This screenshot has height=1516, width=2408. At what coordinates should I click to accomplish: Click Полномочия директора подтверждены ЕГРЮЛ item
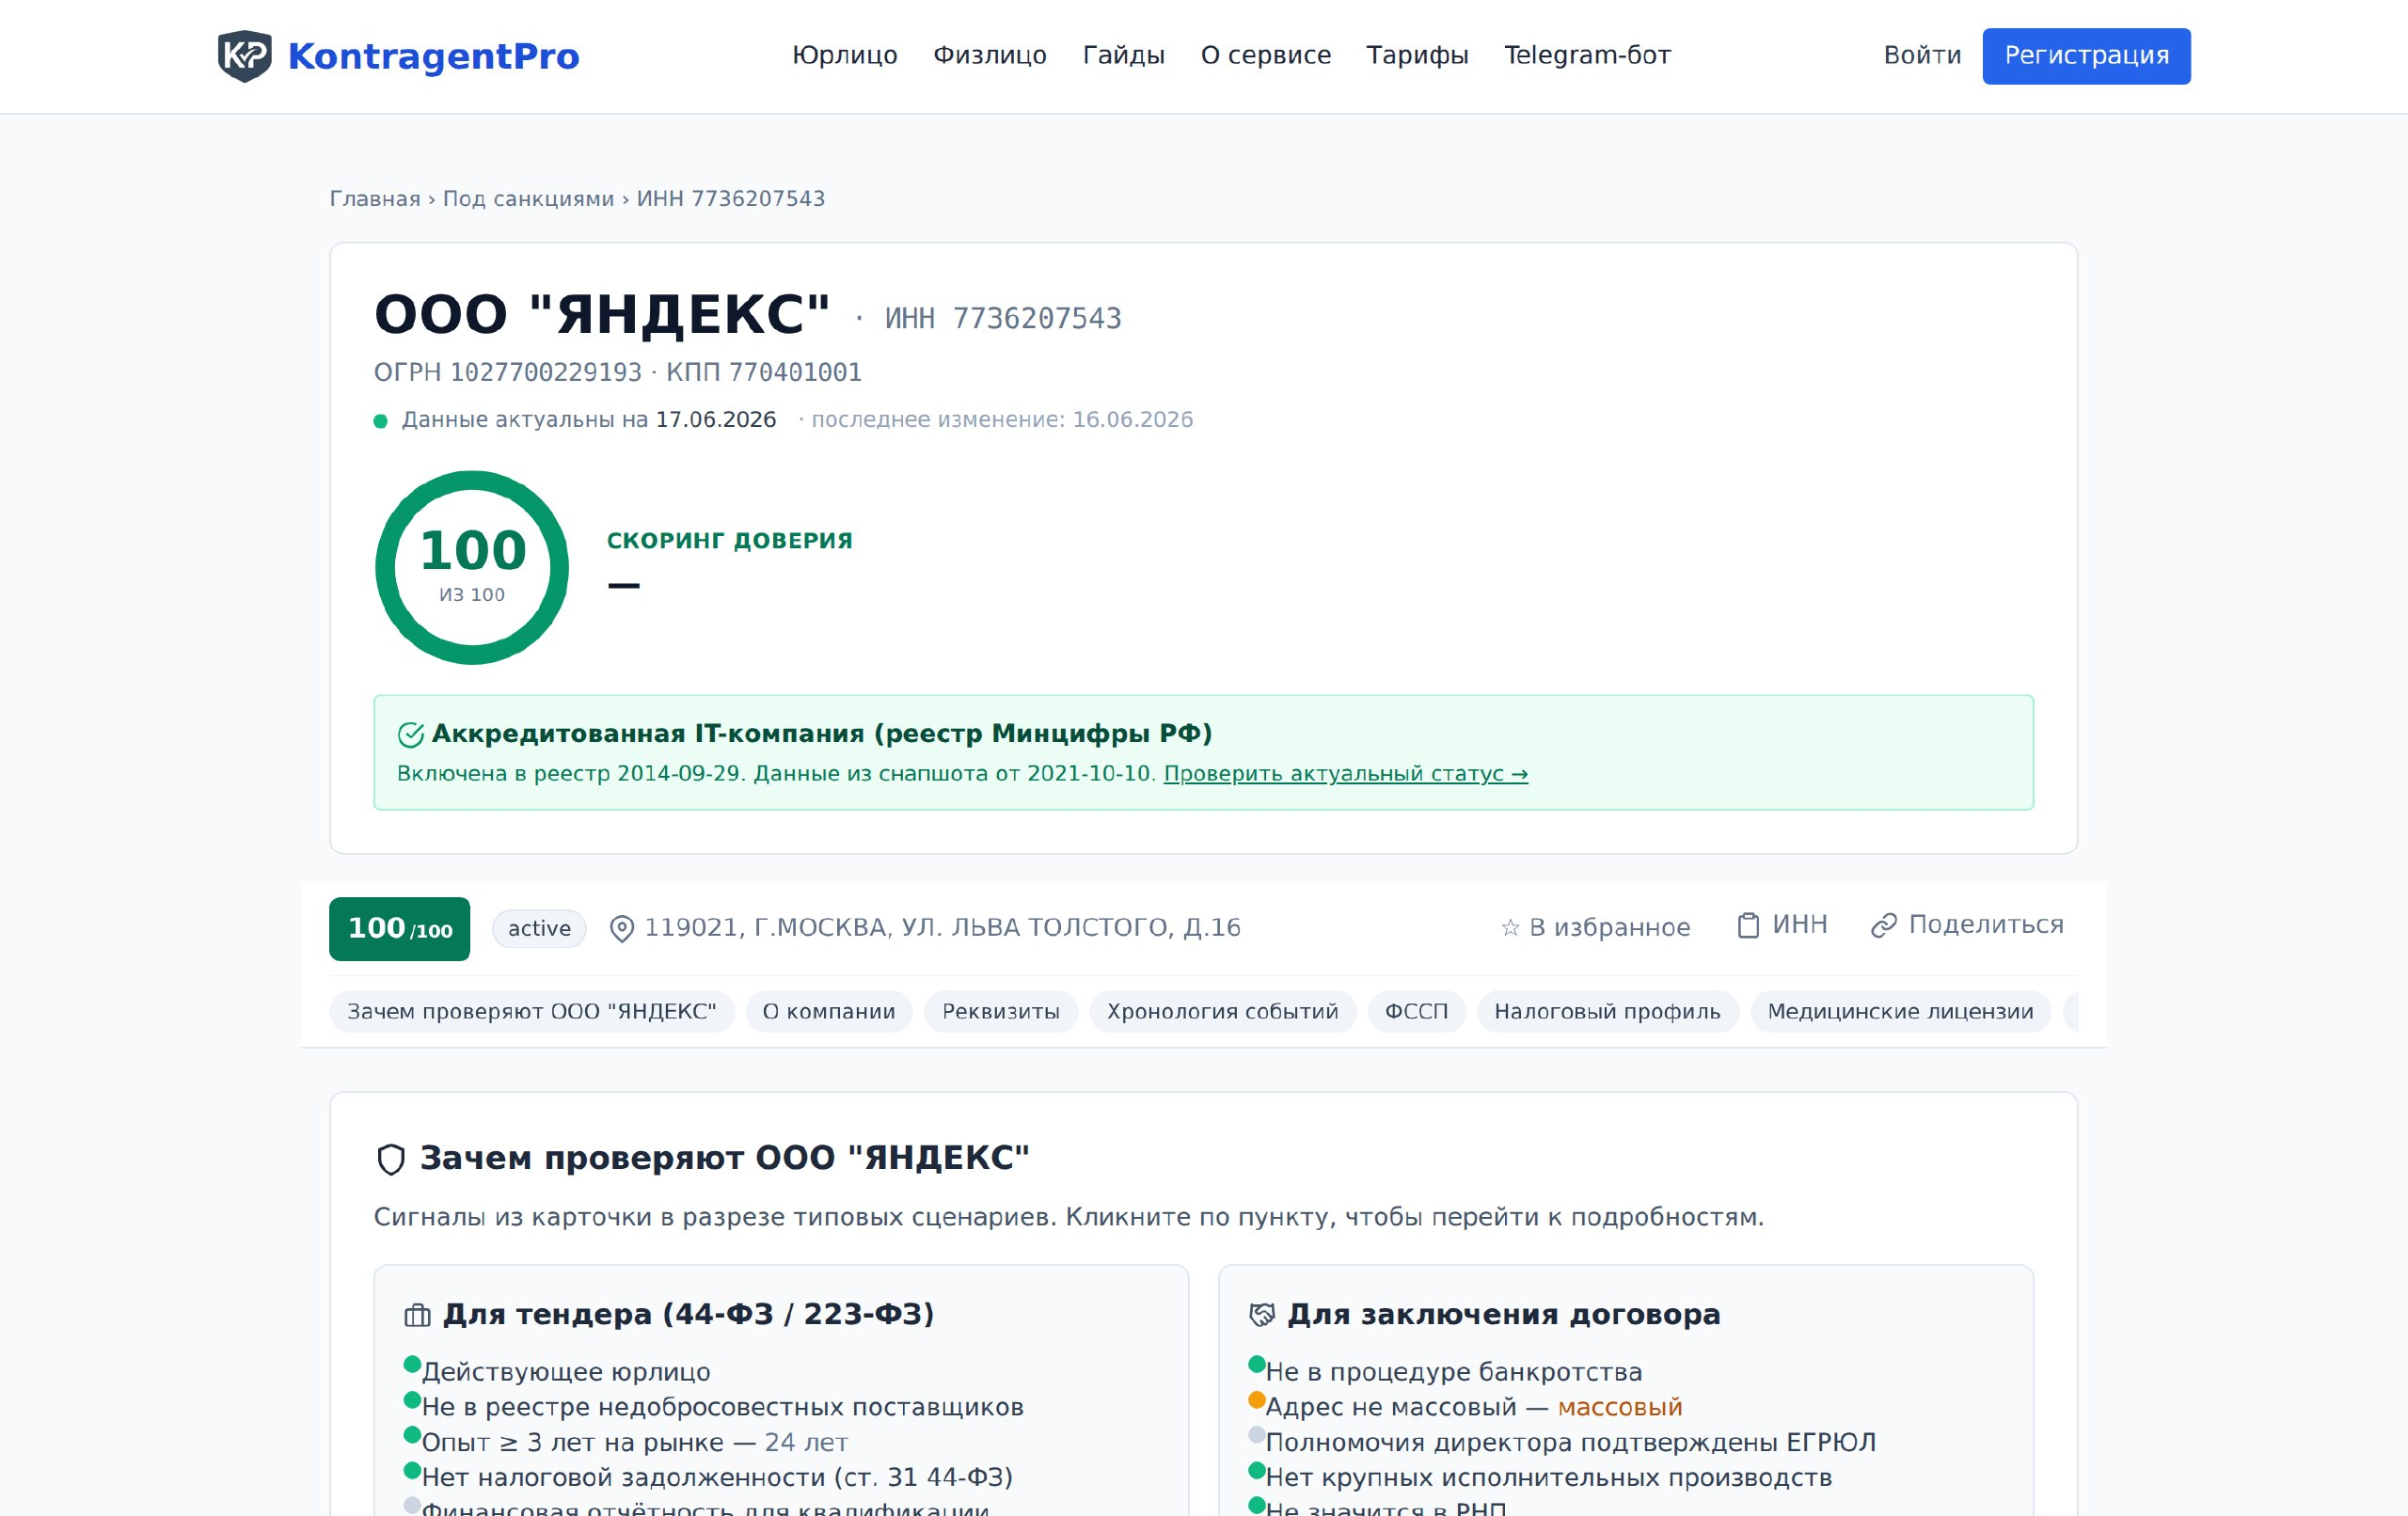(x=1571, y=1442)
